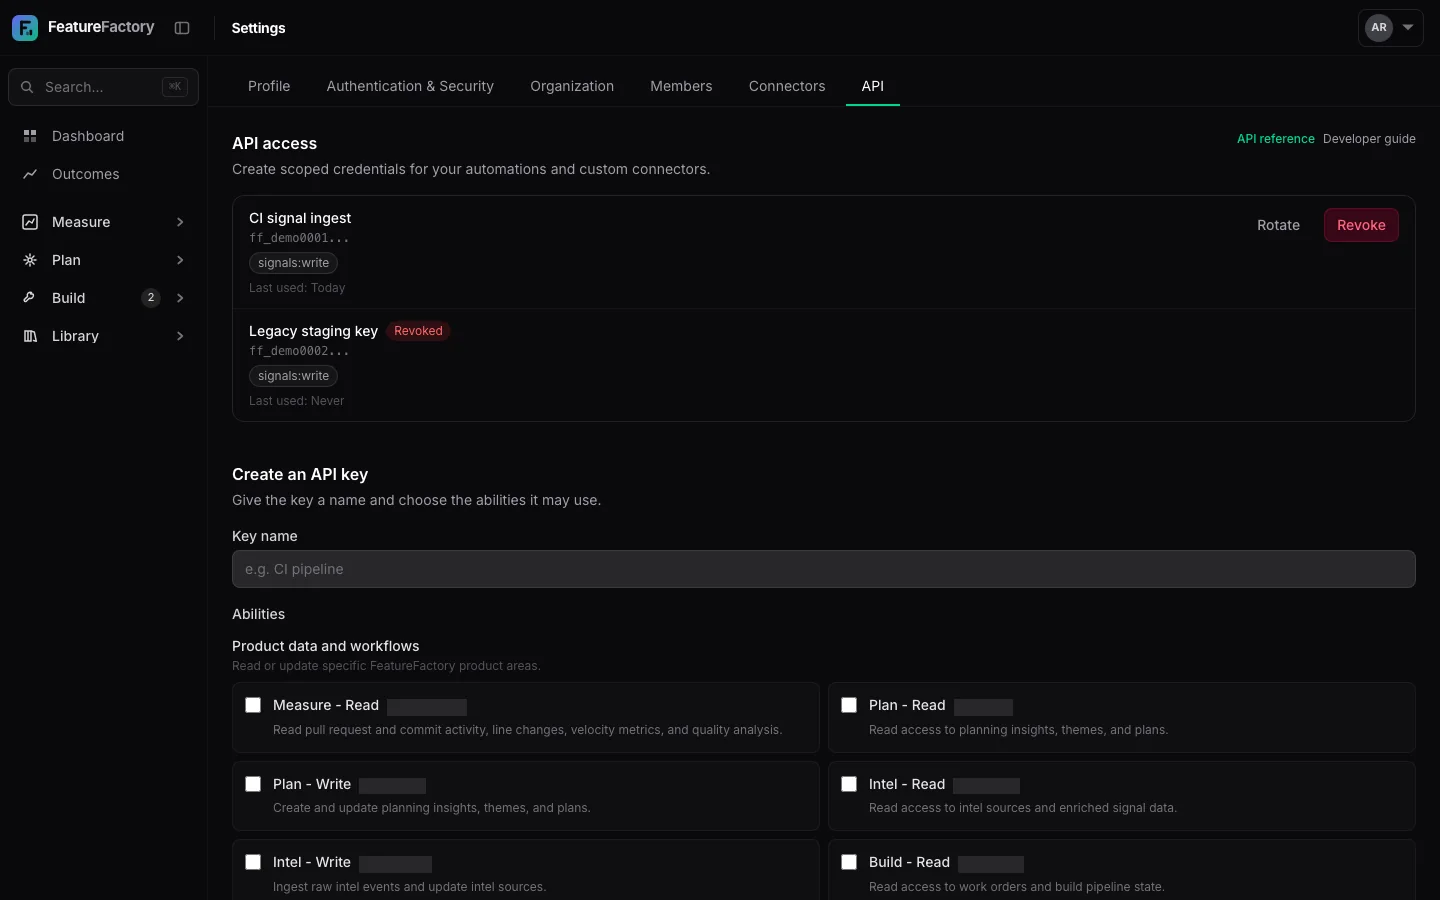
Task: Tick the Intel - Write checkbox
Action: pos(253,862)
